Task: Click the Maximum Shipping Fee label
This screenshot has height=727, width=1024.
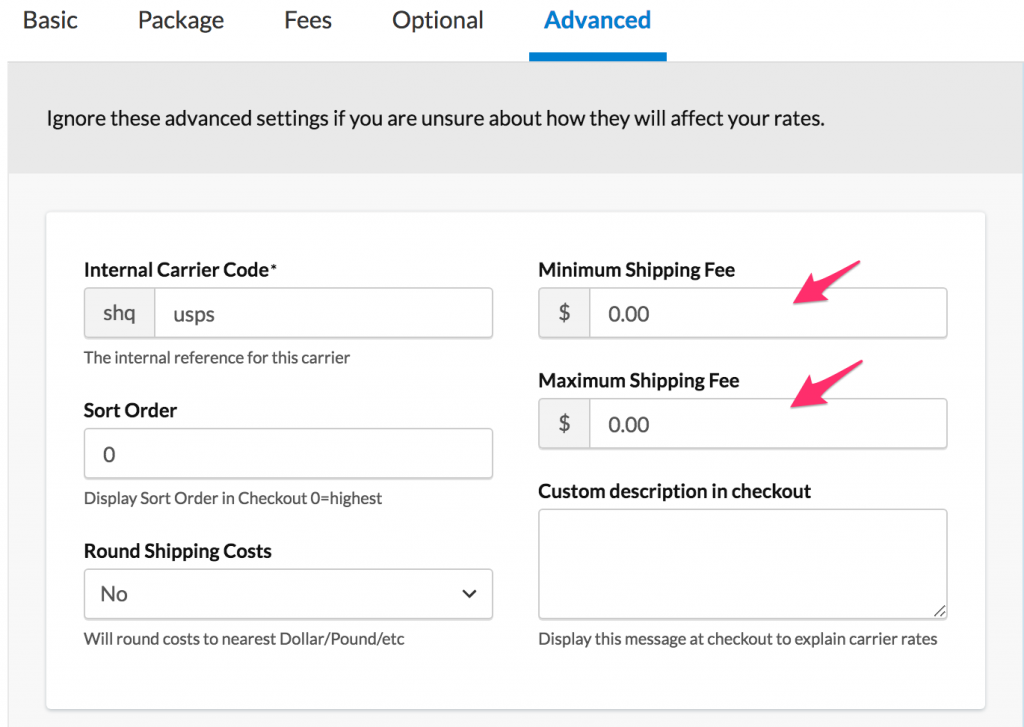Action: 638,381
